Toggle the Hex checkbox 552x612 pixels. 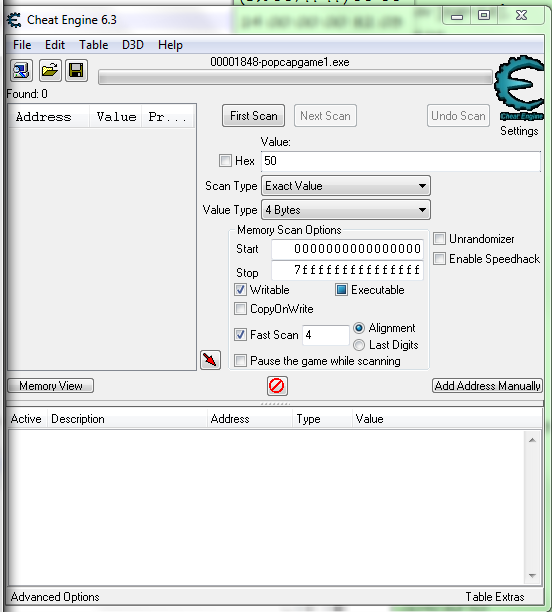[225, 160]
